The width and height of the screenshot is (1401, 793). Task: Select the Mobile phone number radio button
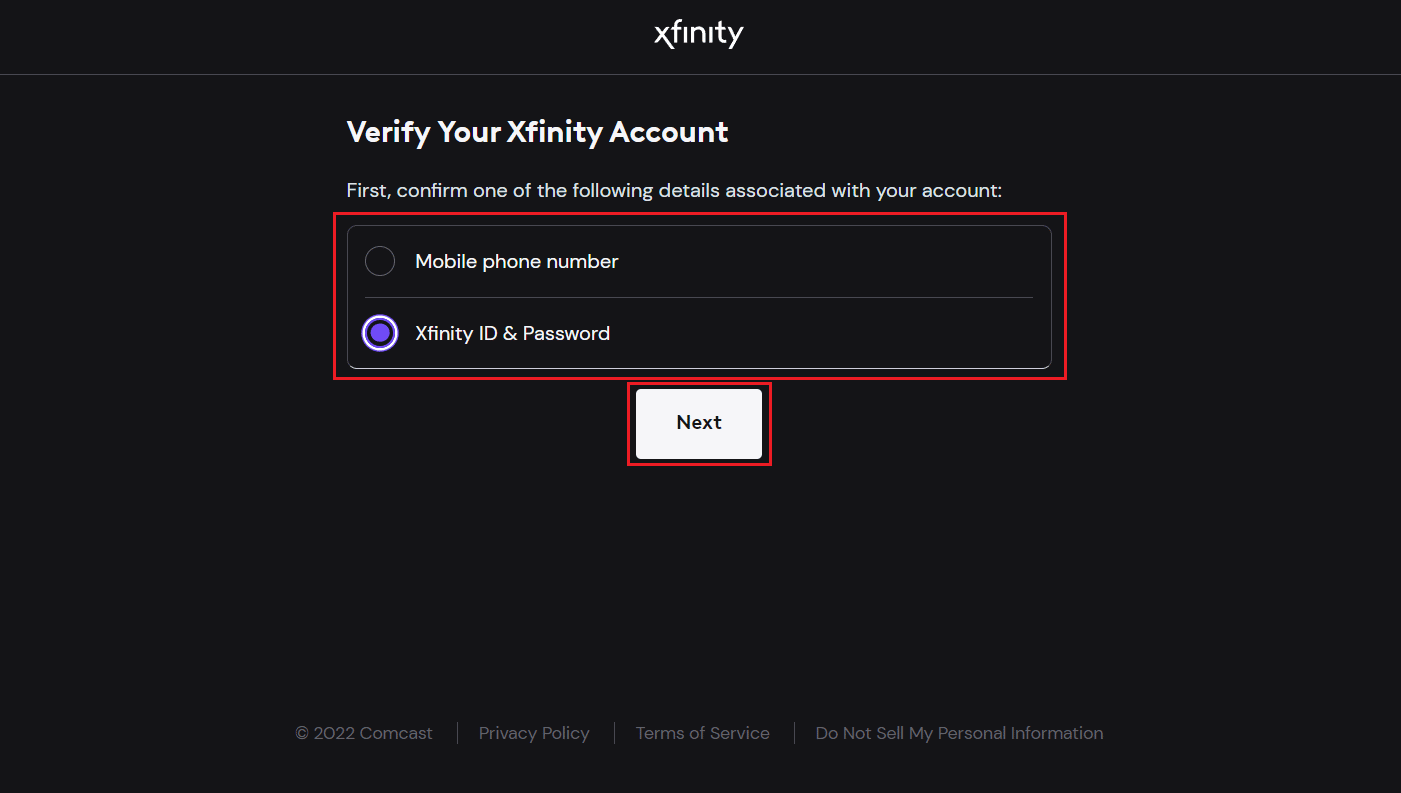[x=380, y=262]
